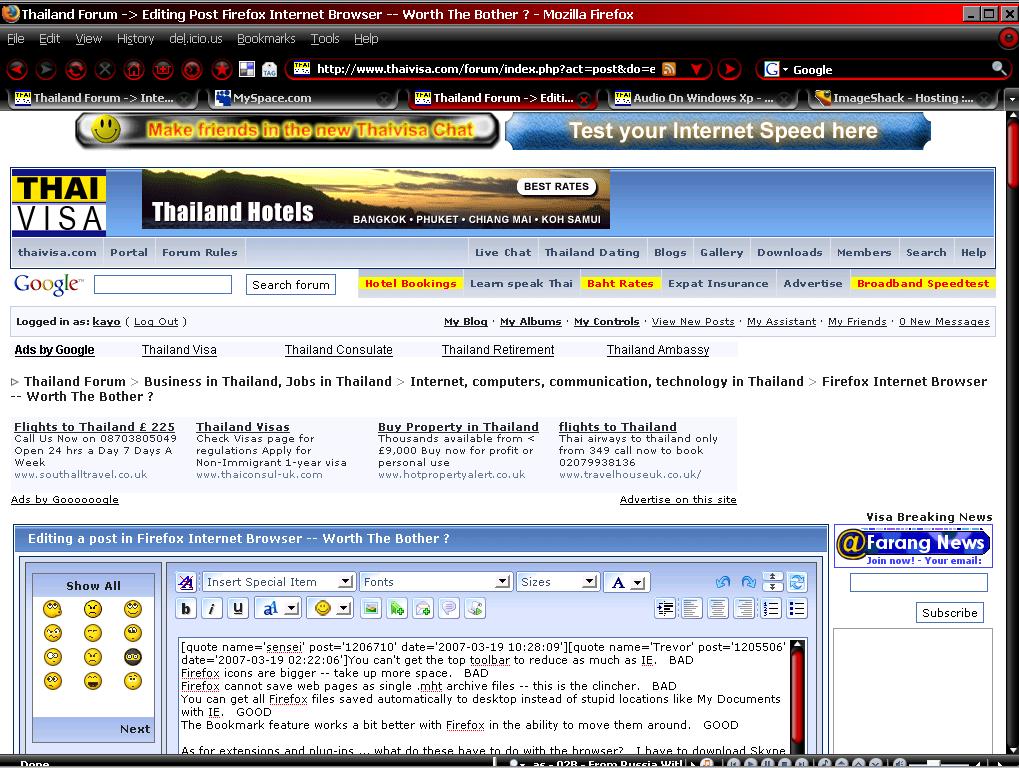Viewport: 1019px width, 768px height.
Task: Open the Insert Special Item dropdown
Action: coord(278,582)
